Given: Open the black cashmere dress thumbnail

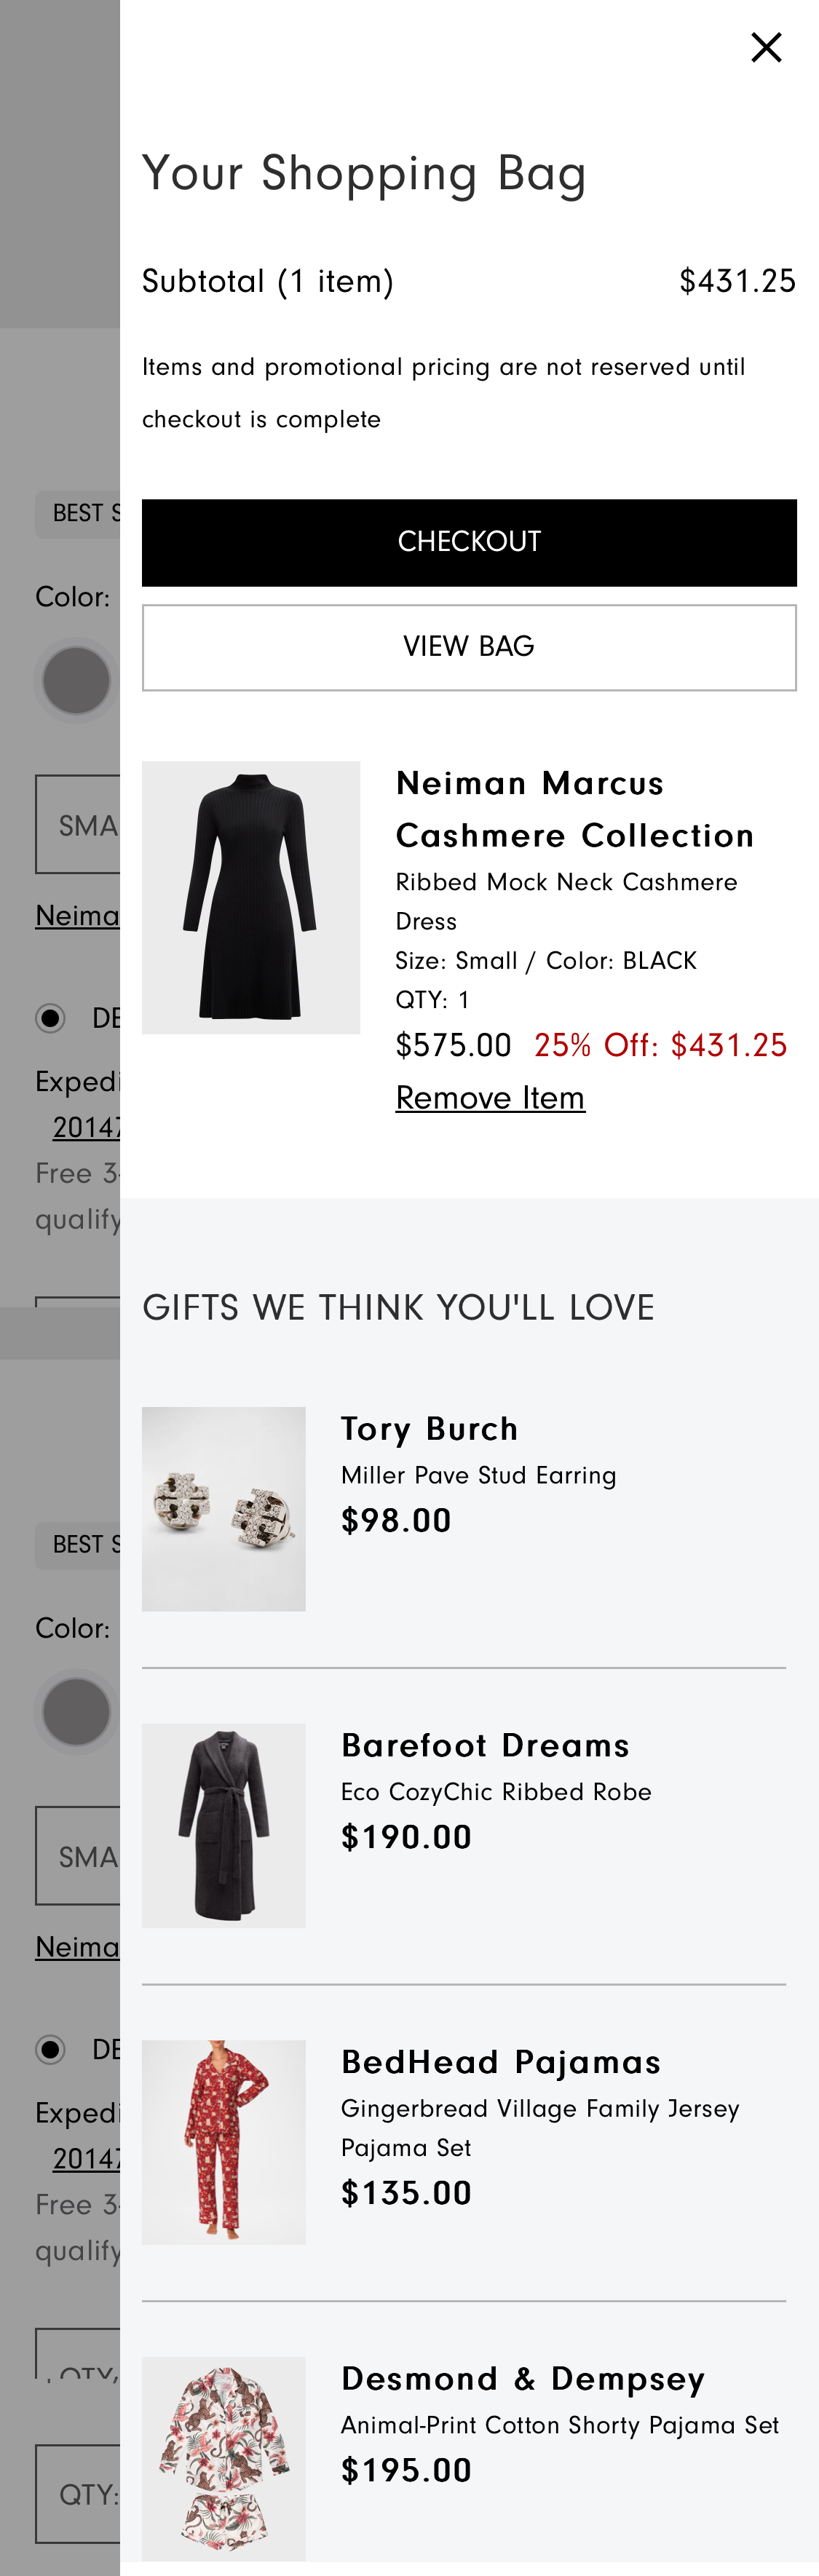Looking at the screenshot, I should pyautogui.click(x=251, y=897).
